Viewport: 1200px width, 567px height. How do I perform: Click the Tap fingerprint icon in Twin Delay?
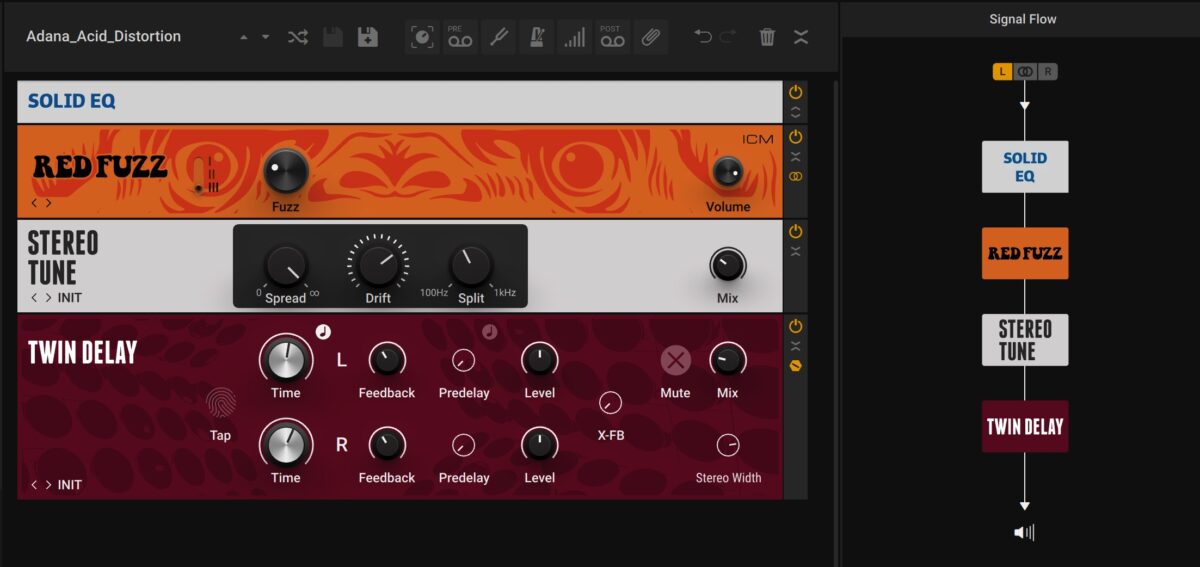click(220, 403)
